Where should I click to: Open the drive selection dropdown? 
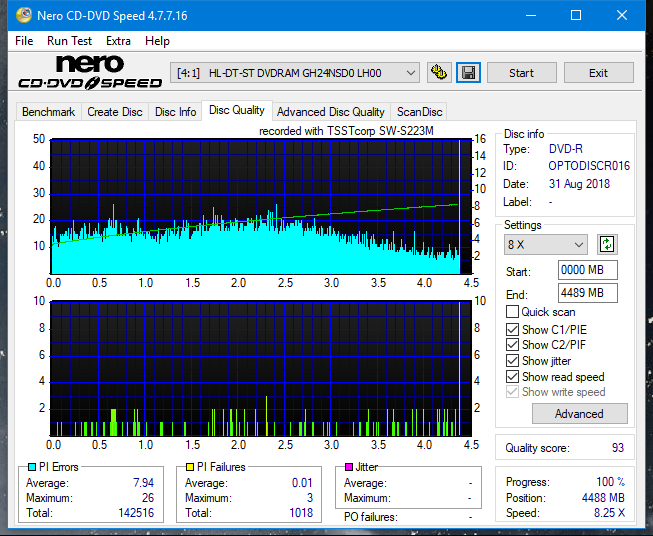(295, 73)
